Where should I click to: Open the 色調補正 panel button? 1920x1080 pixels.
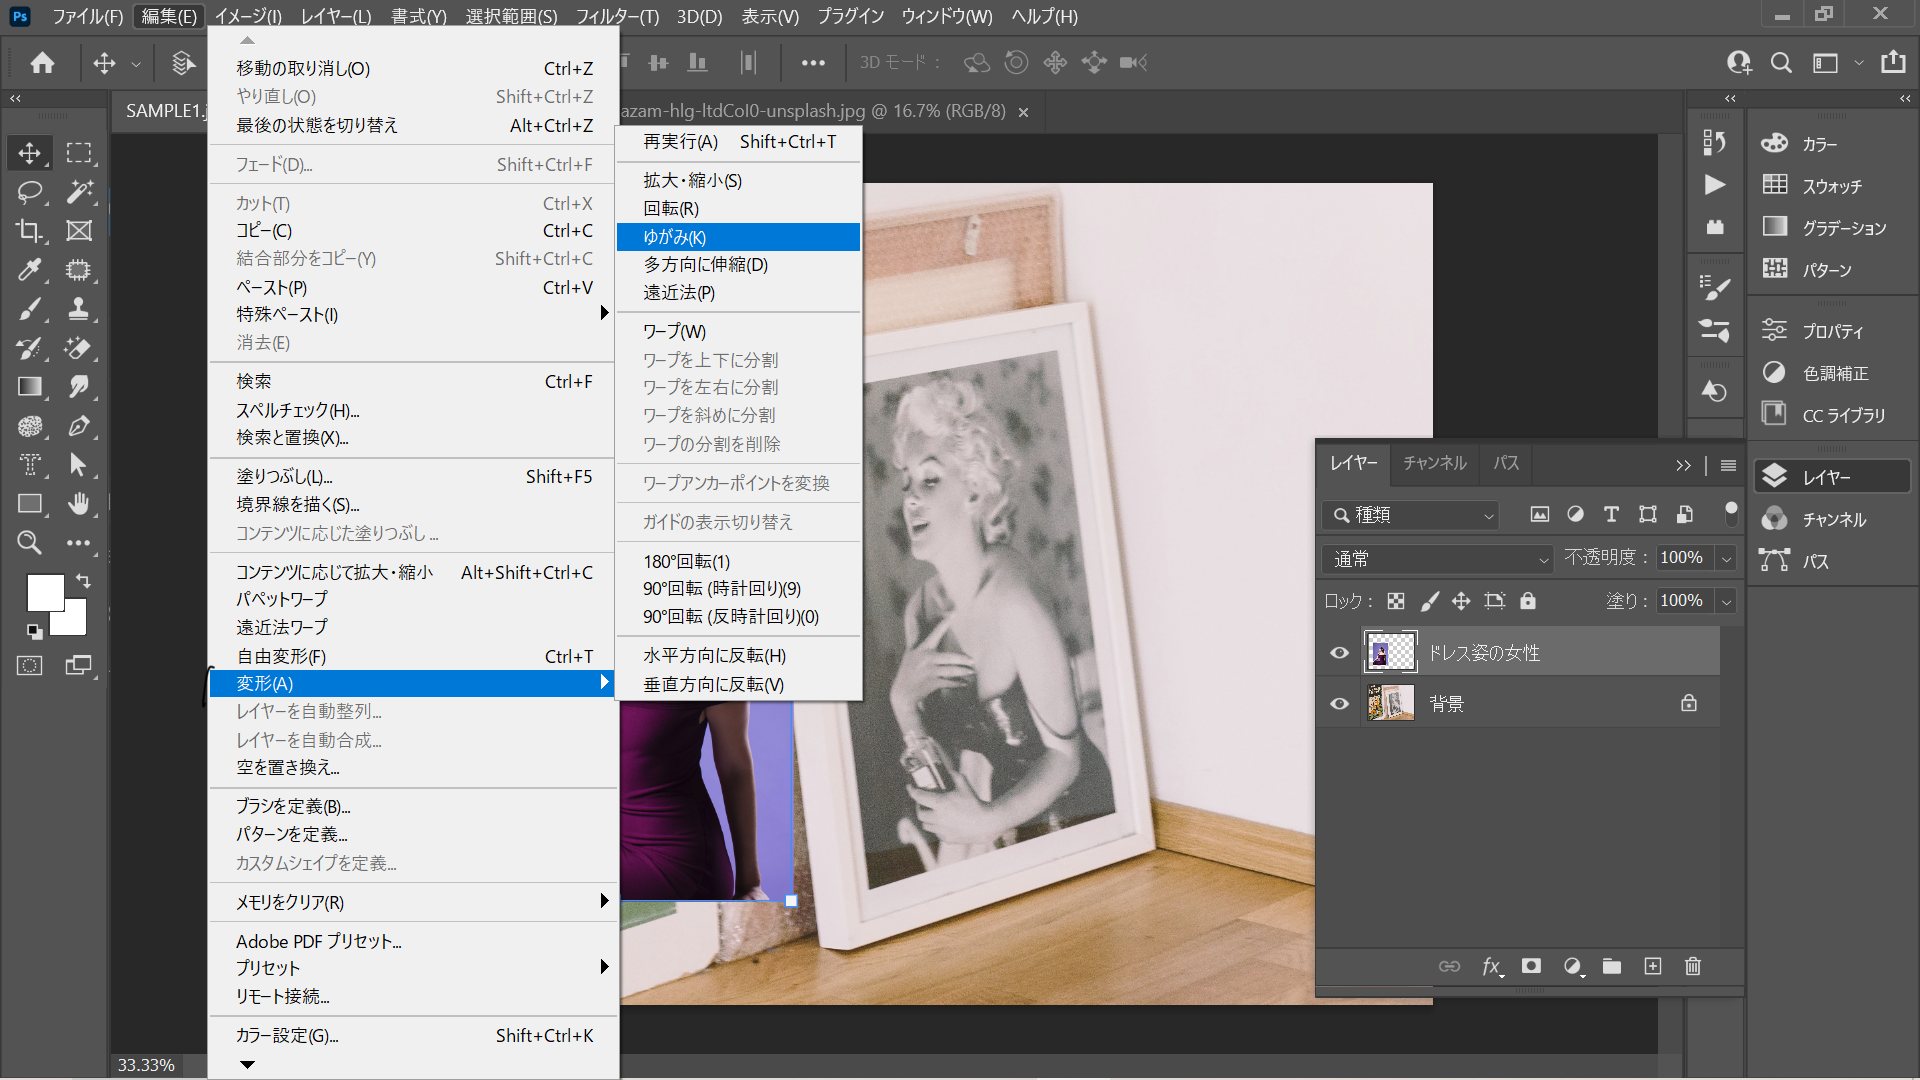[1832, 373]
